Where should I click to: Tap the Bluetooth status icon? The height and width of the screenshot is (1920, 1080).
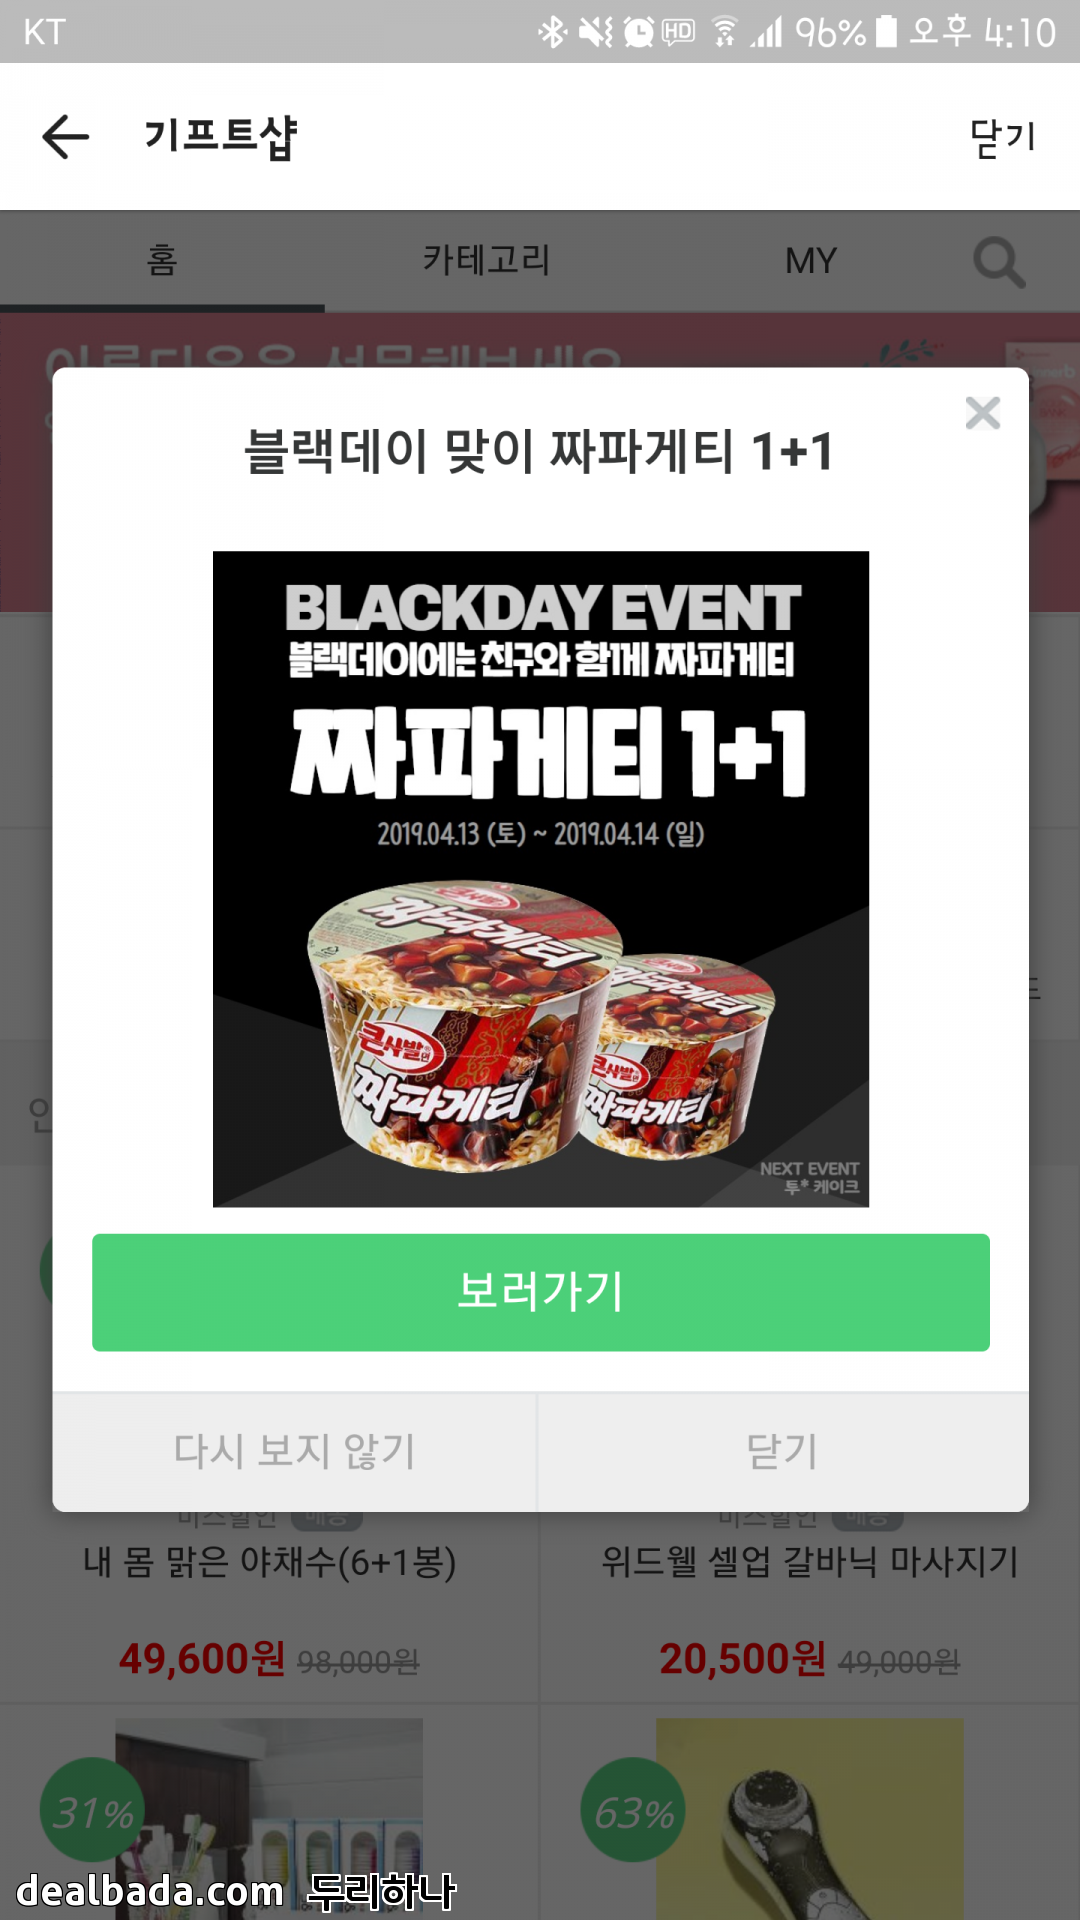(x=552, y=32)
